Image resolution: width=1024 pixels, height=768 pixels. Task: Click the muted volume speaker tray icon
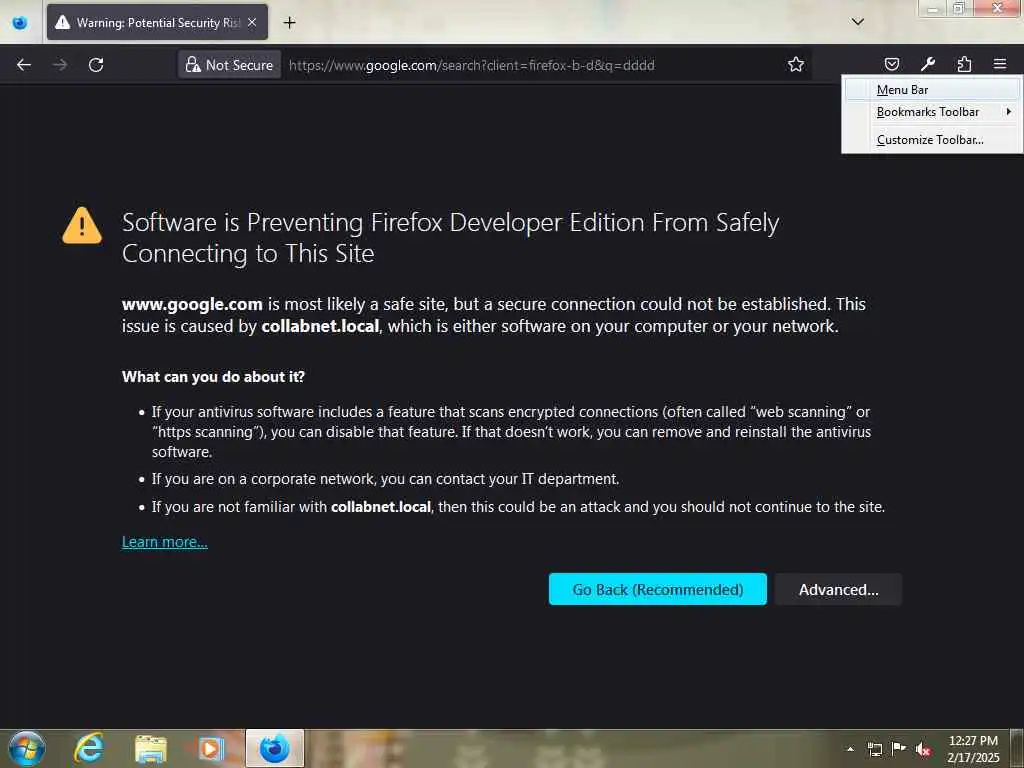pos(923,749)
